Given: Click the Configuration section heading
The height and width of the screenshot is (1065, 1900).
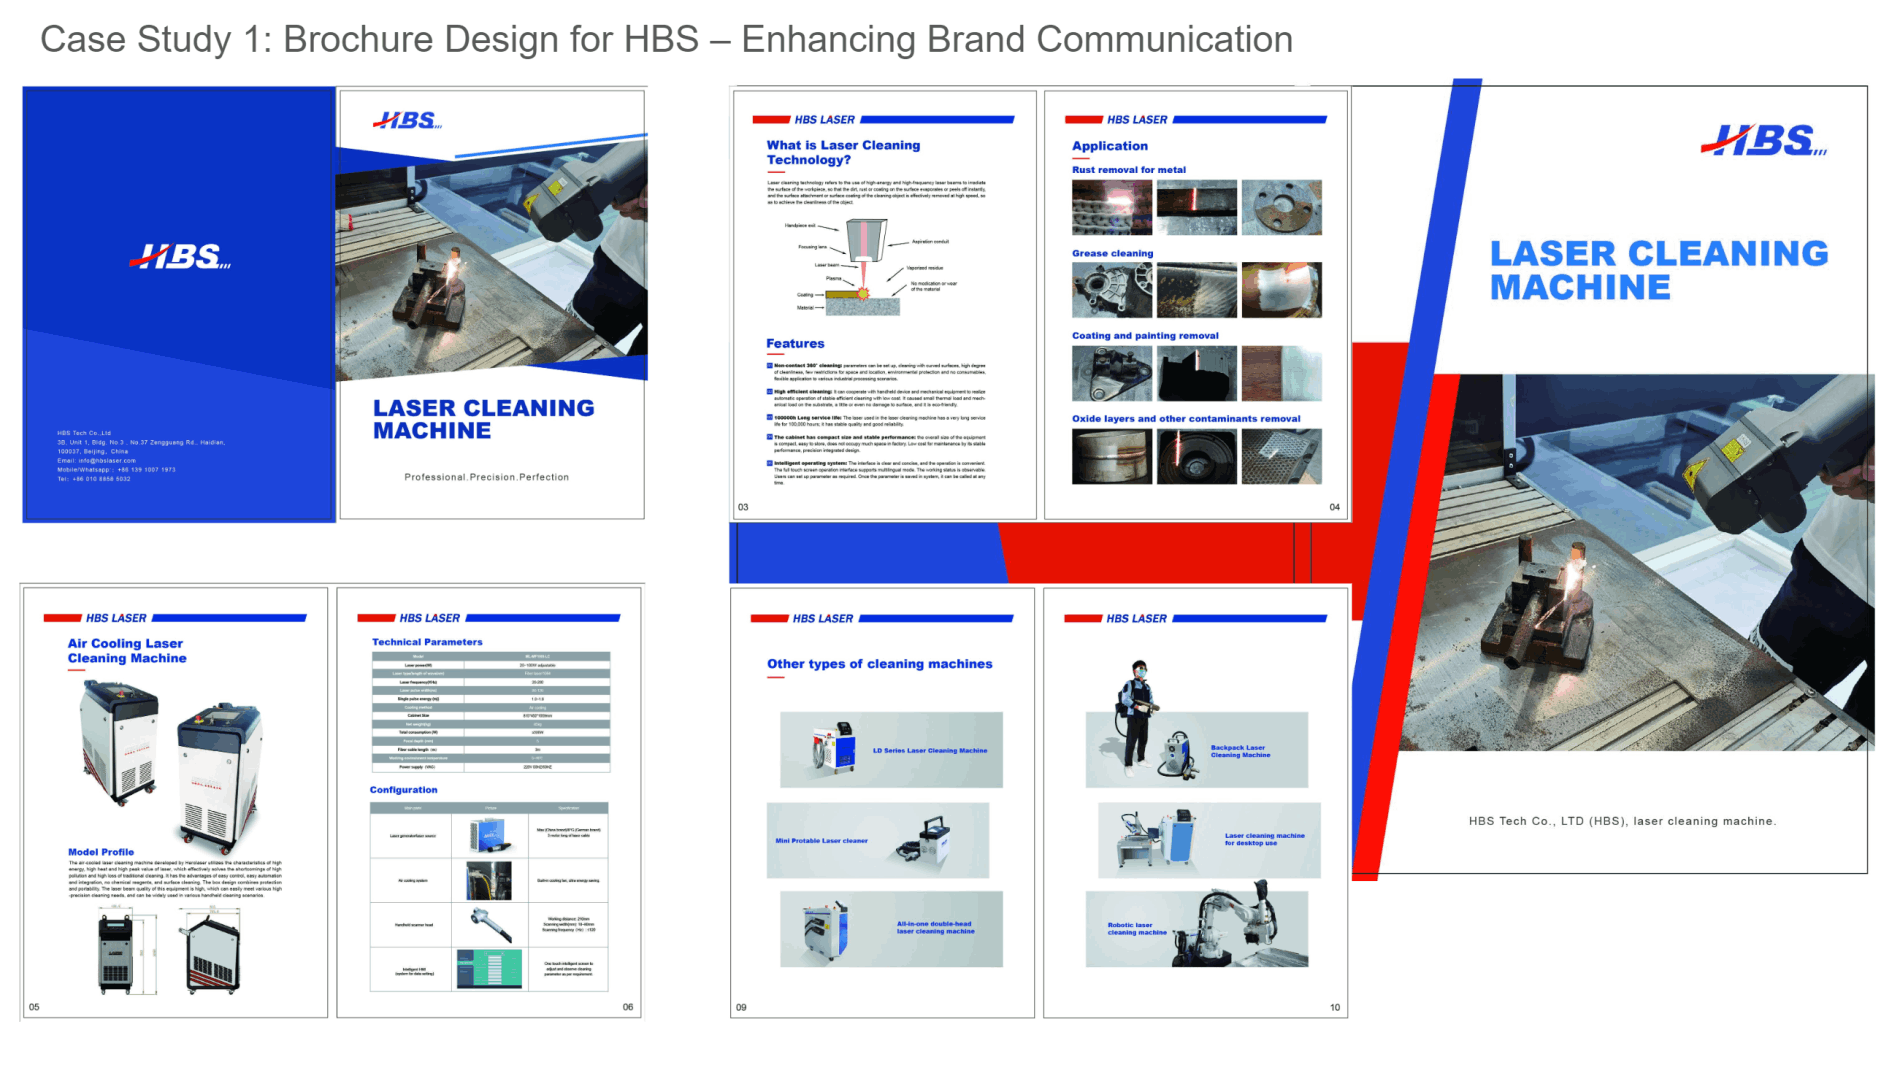Looking at the screenshot, I should [403, 790].
